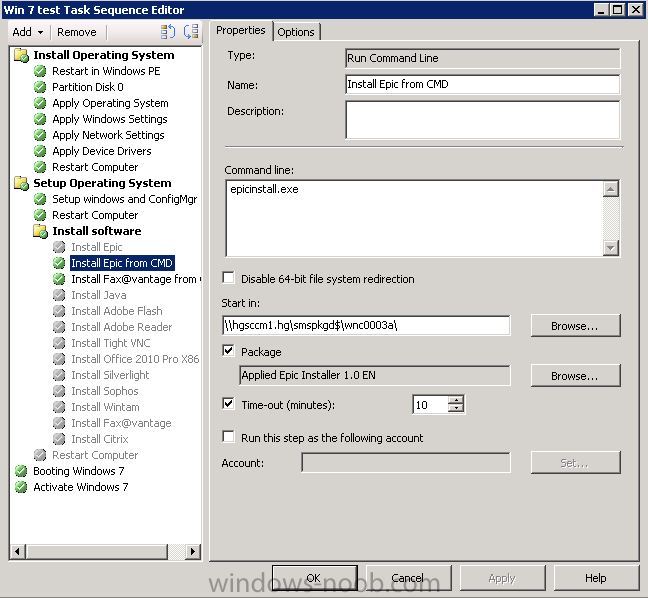Uncheck the Package checkbox
Screen dimensions: 648x598
(228, 351)
